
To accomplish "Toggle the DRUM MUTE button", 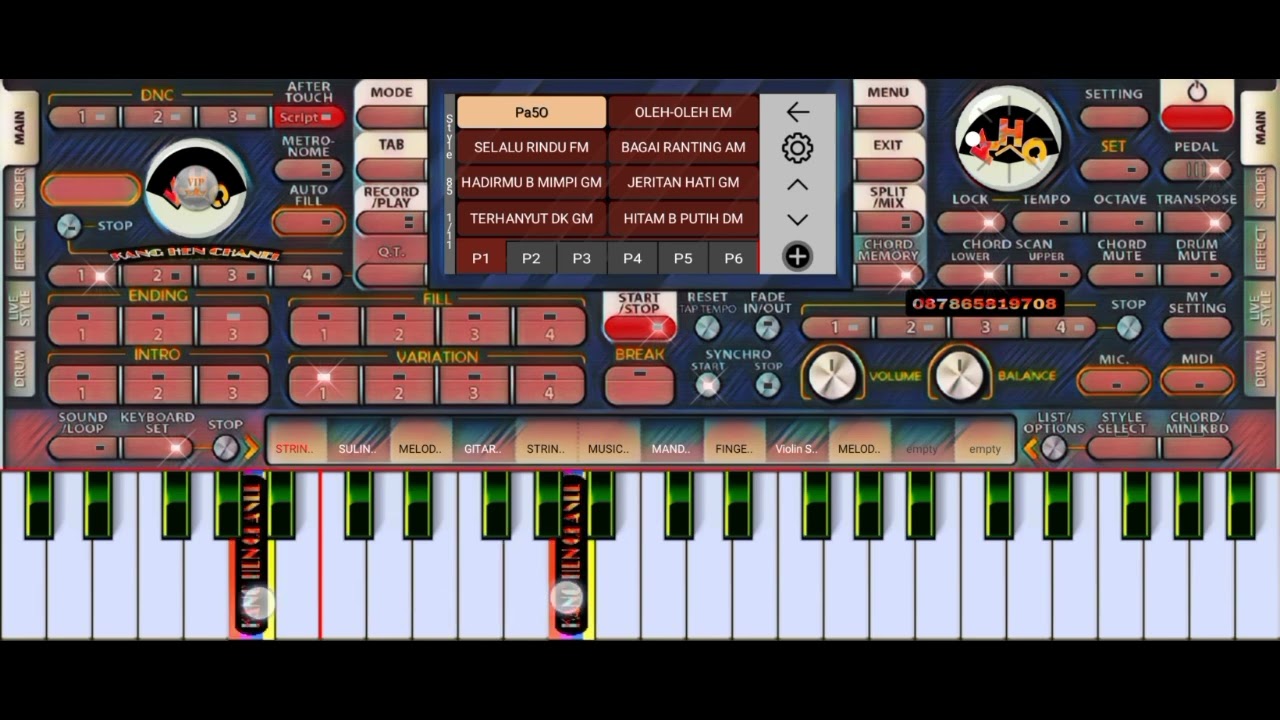I will (x=1197, y=274).
